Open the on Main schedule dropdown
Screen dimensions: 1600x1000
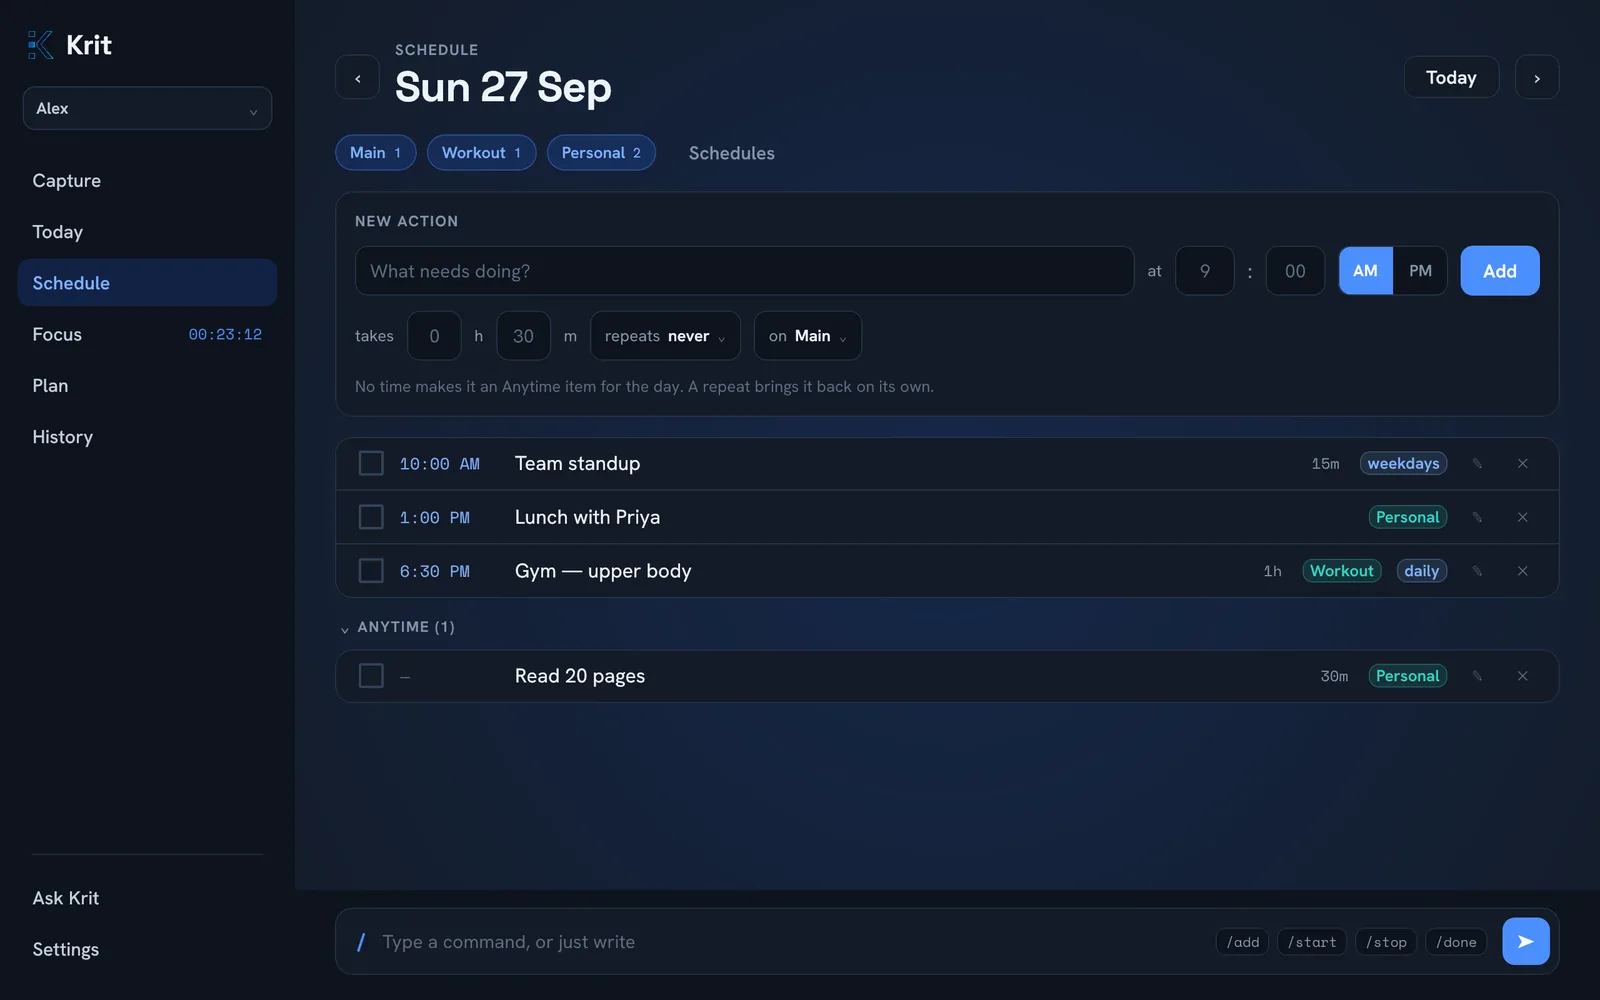click(807, 336)
